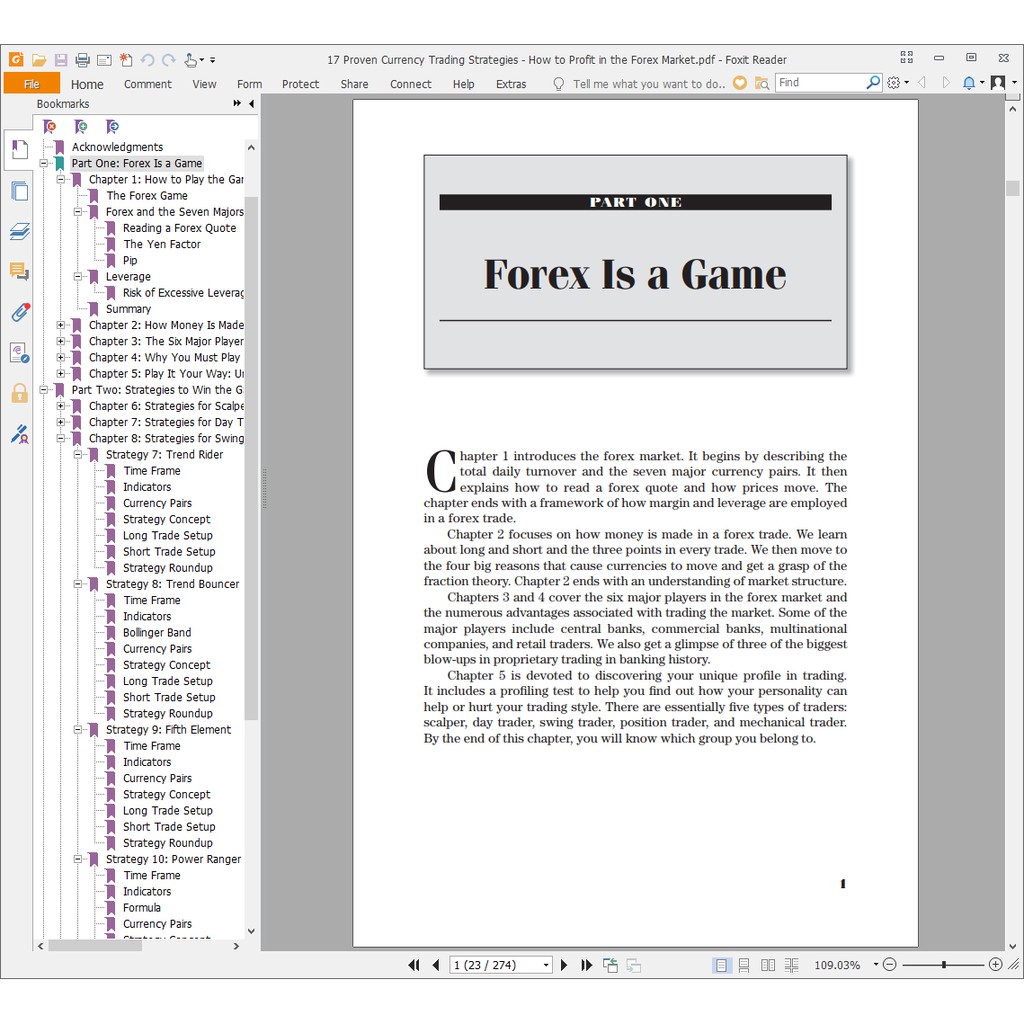Screen dimensions: 1024x1024
Task: Switch to the Protect tab
Action: (300, 84)
